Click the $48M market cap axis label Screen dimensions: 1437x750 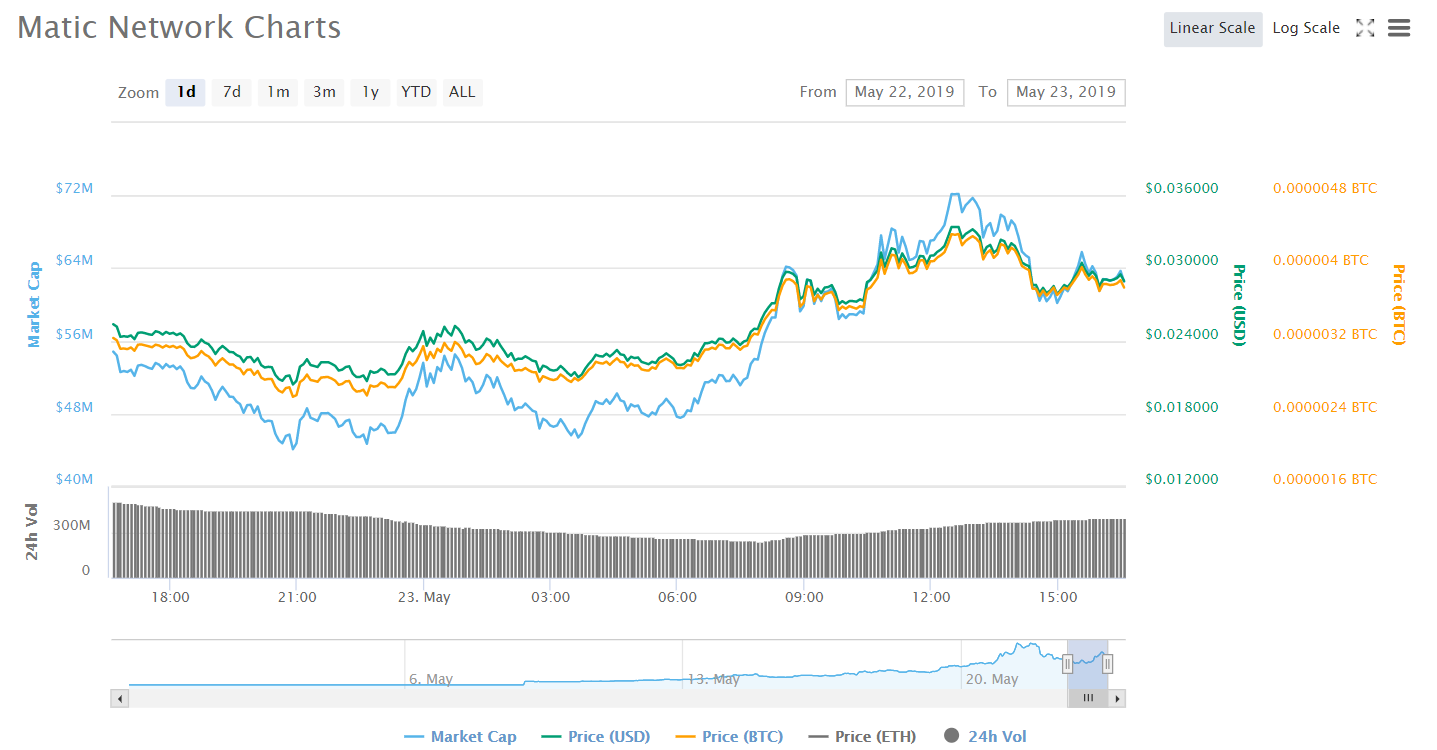point(75,407)
